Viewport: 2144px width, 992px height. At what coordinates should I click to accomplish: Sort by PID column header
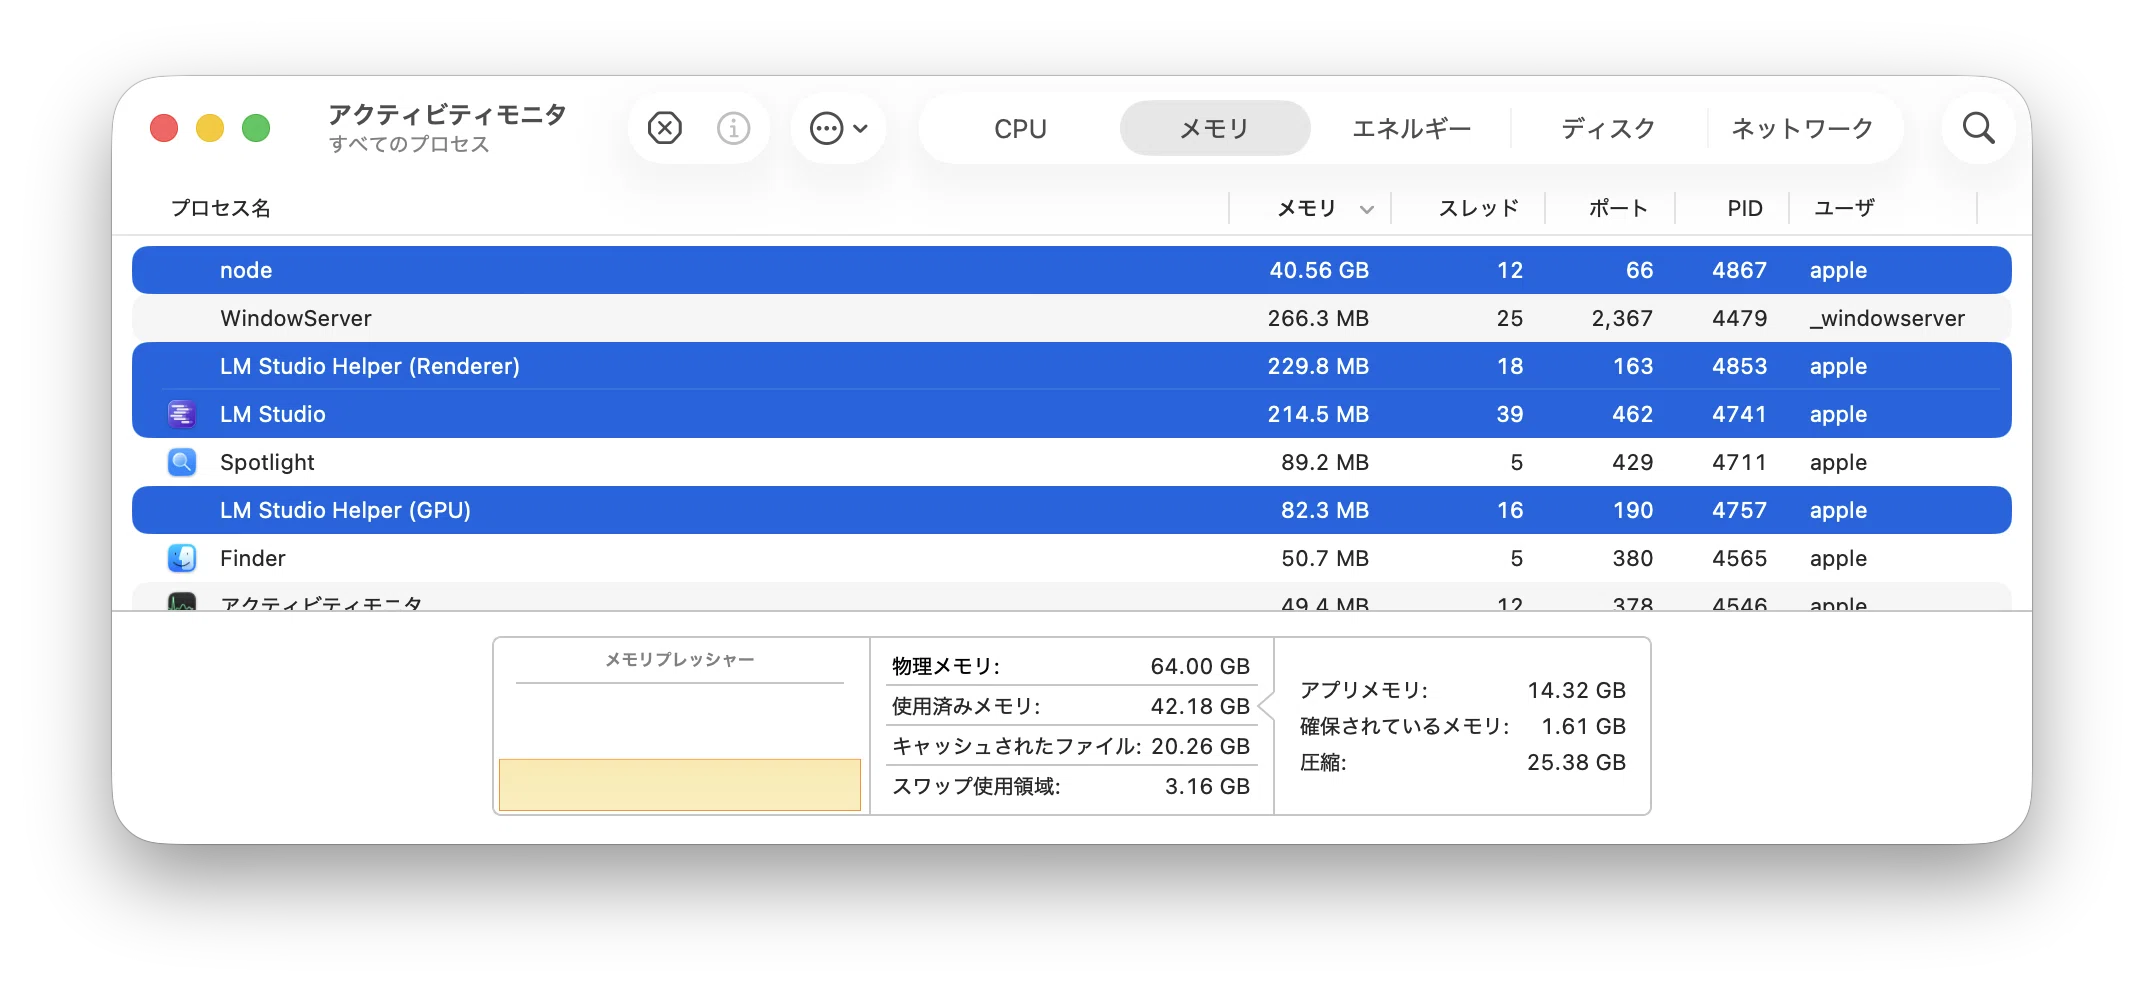pos(1745,208)
